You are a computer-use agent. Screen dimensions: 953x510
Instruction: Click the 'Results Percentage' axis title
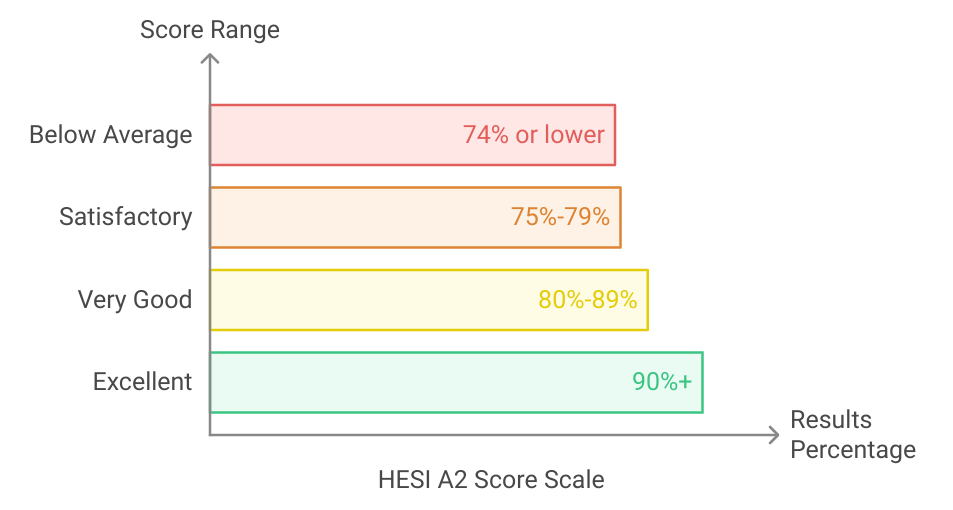click(853, 435)
